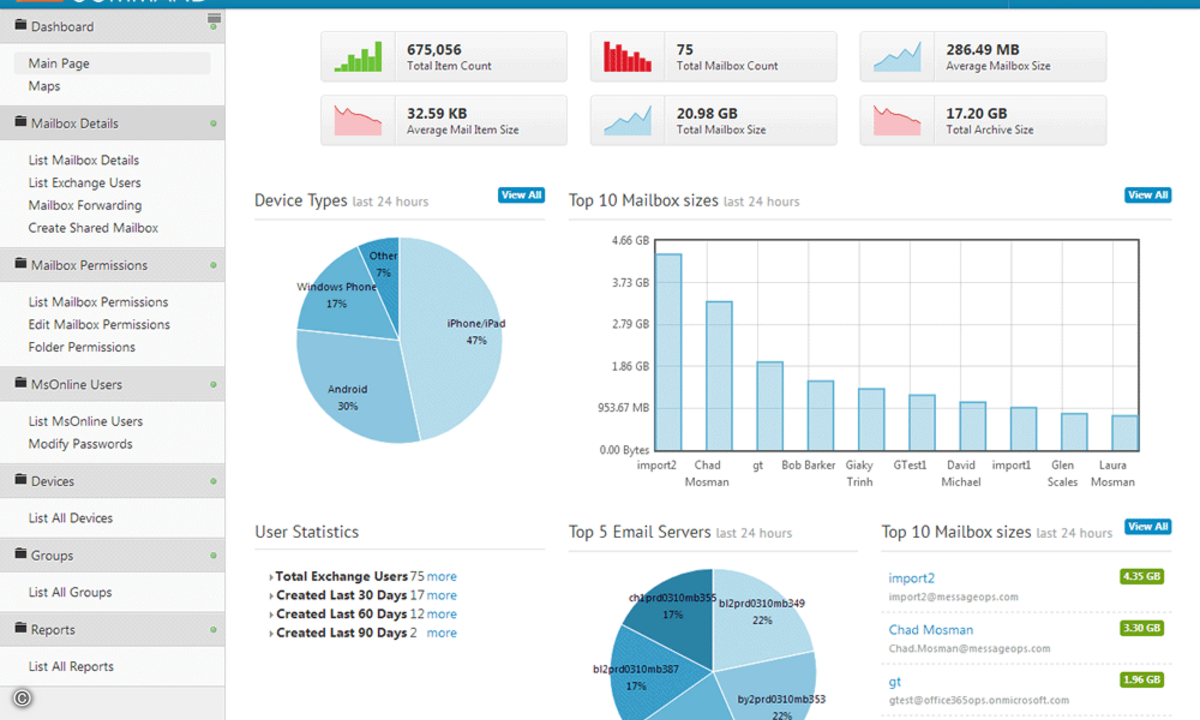The width and height of the screenshot is (1200, 720).
Task: Open Create Shared Mailbox page
Action: pyautogui.click(x=93, y=228)
